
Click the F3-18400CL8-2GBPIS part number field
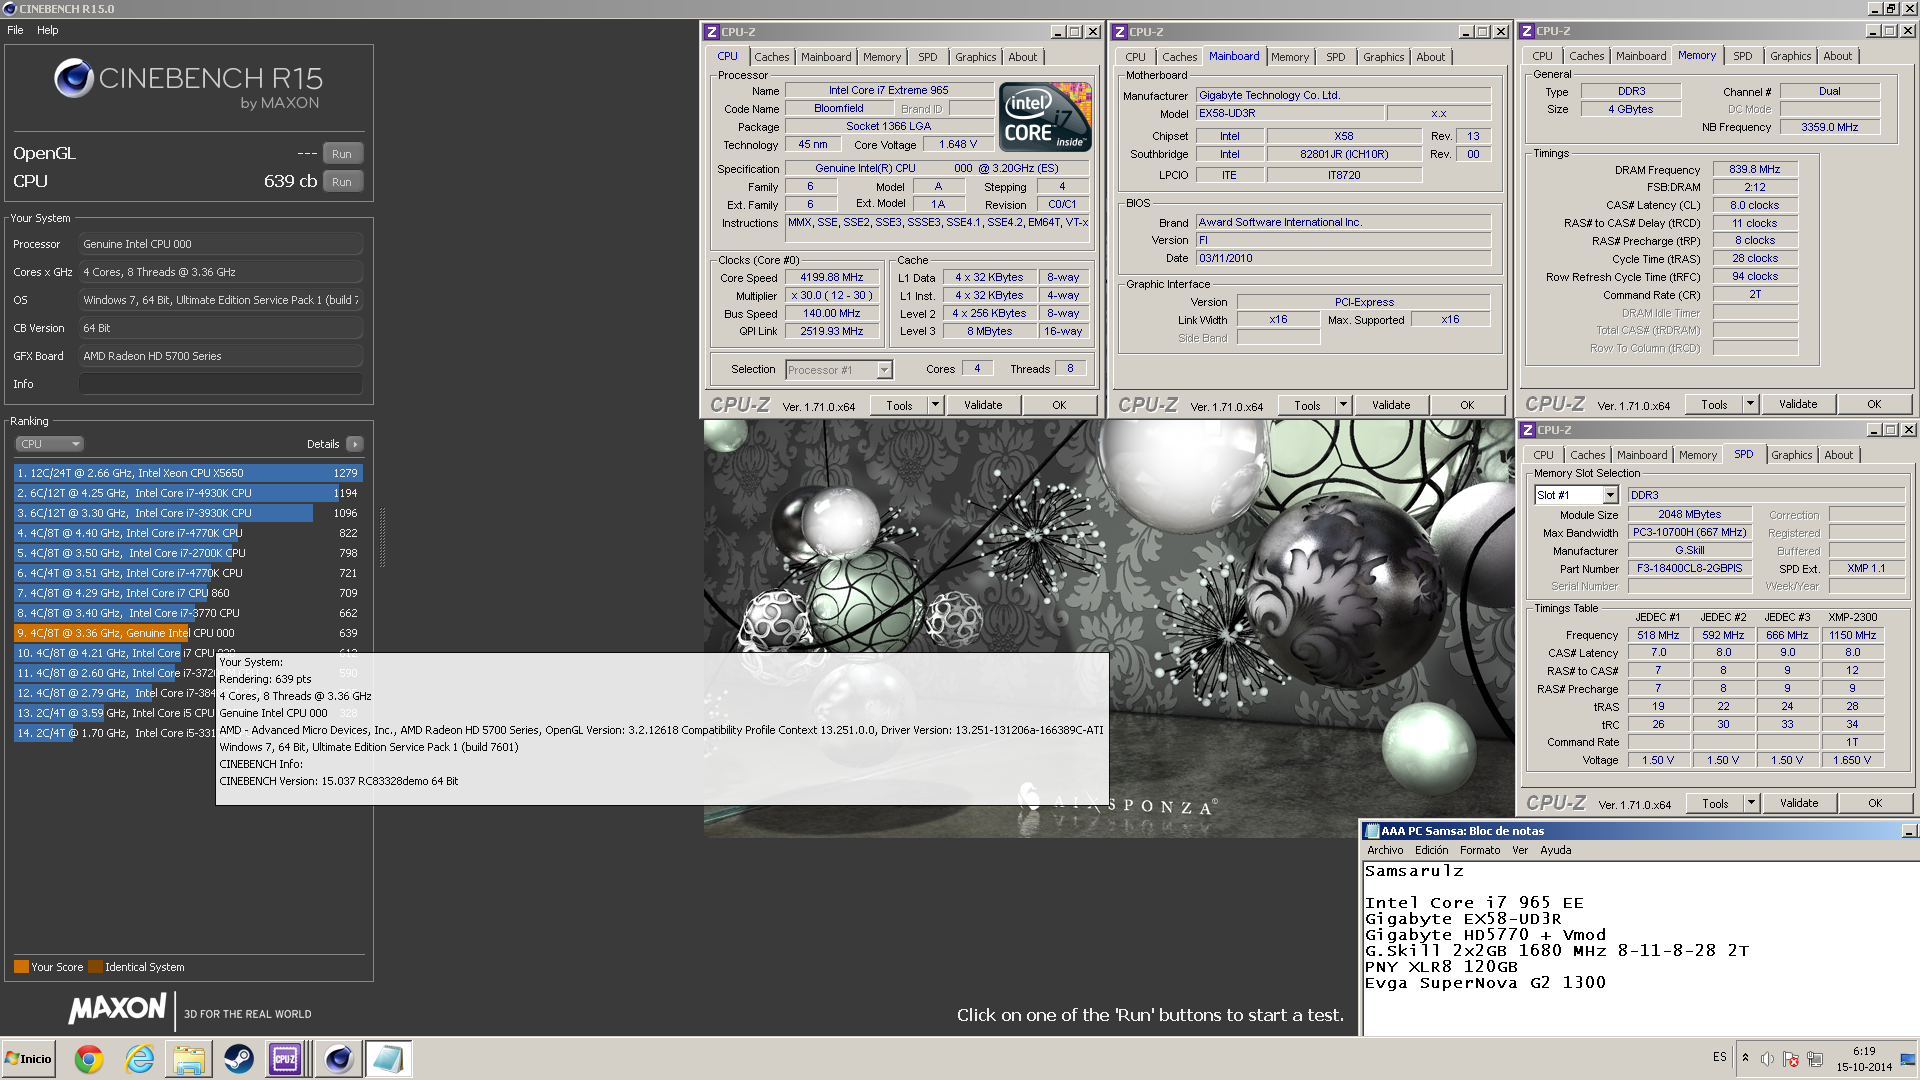[x=1689, y=568]
